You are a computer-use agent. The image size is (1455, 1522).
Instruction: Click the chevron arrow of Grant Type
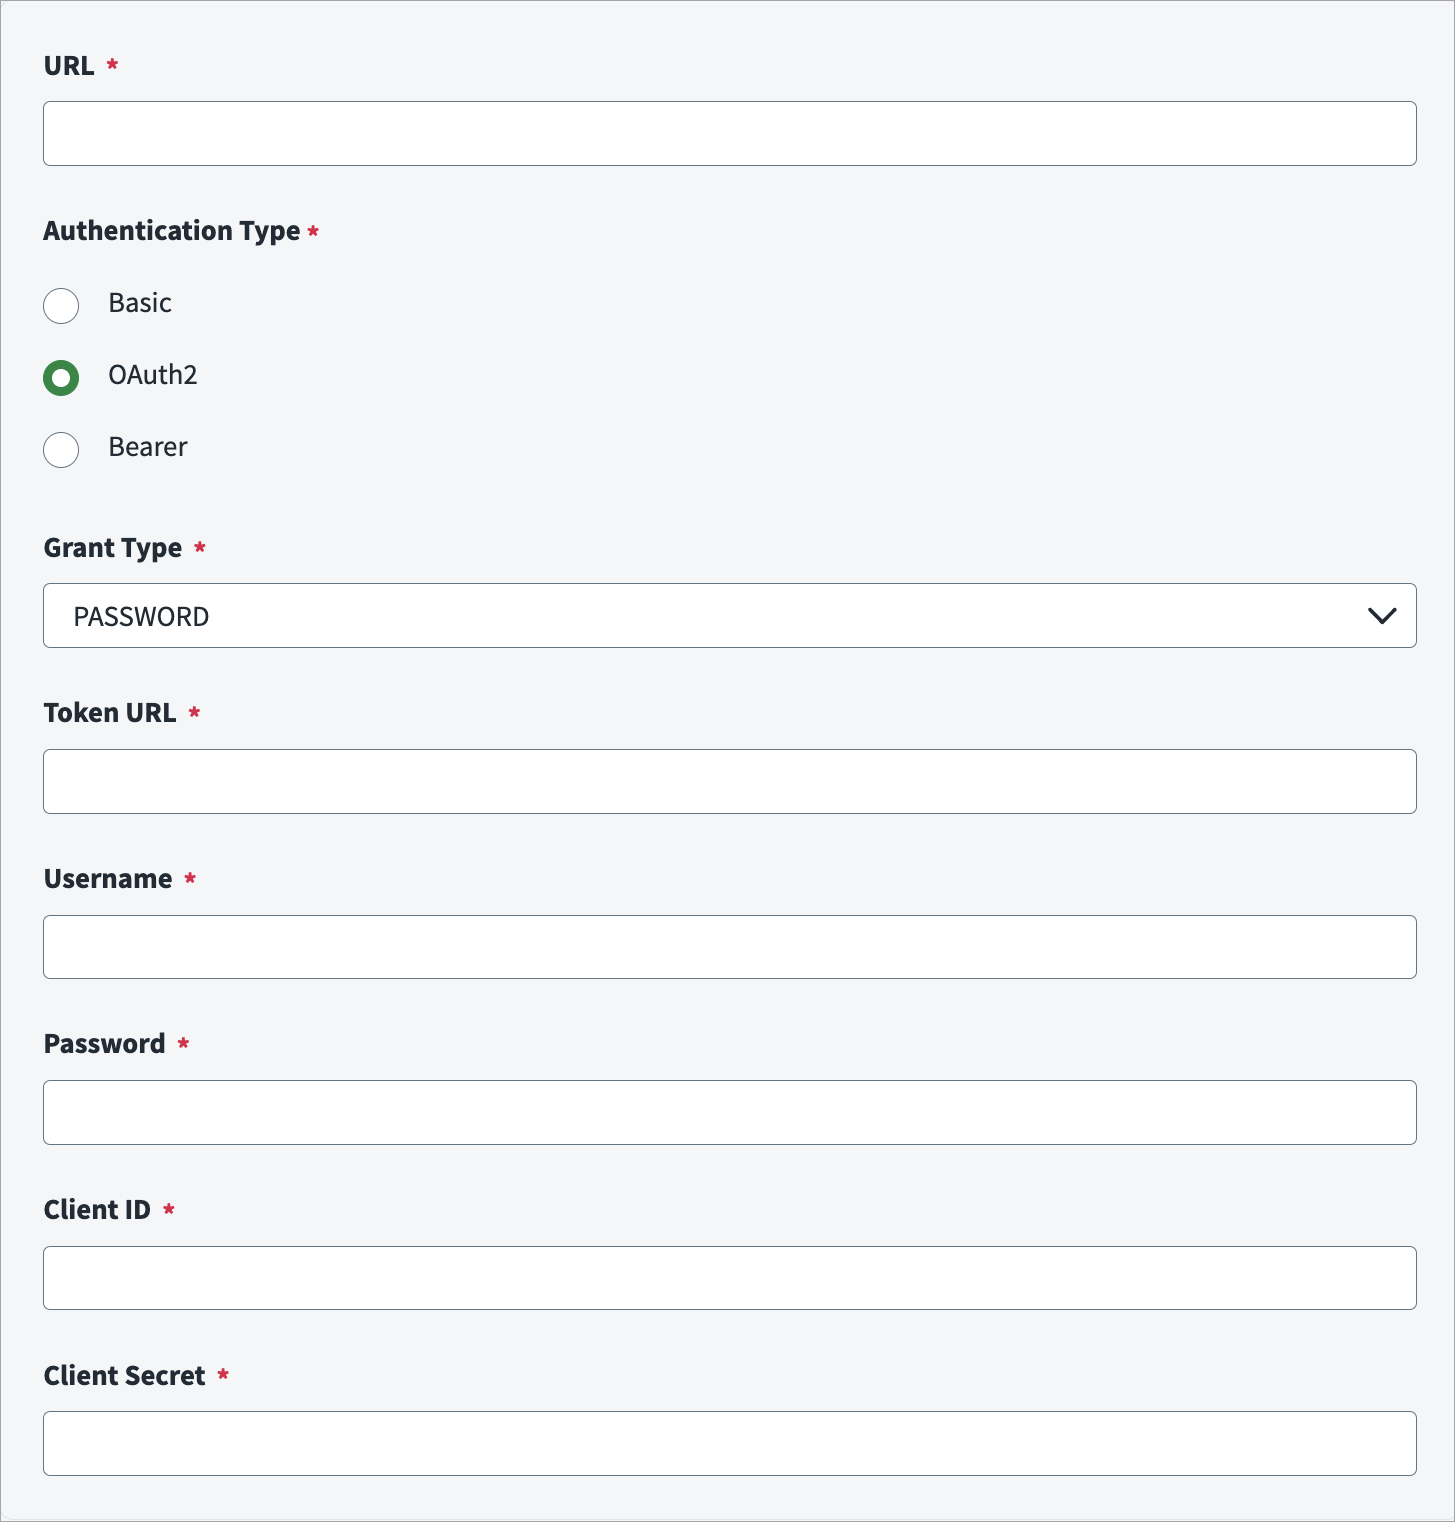1382,616
